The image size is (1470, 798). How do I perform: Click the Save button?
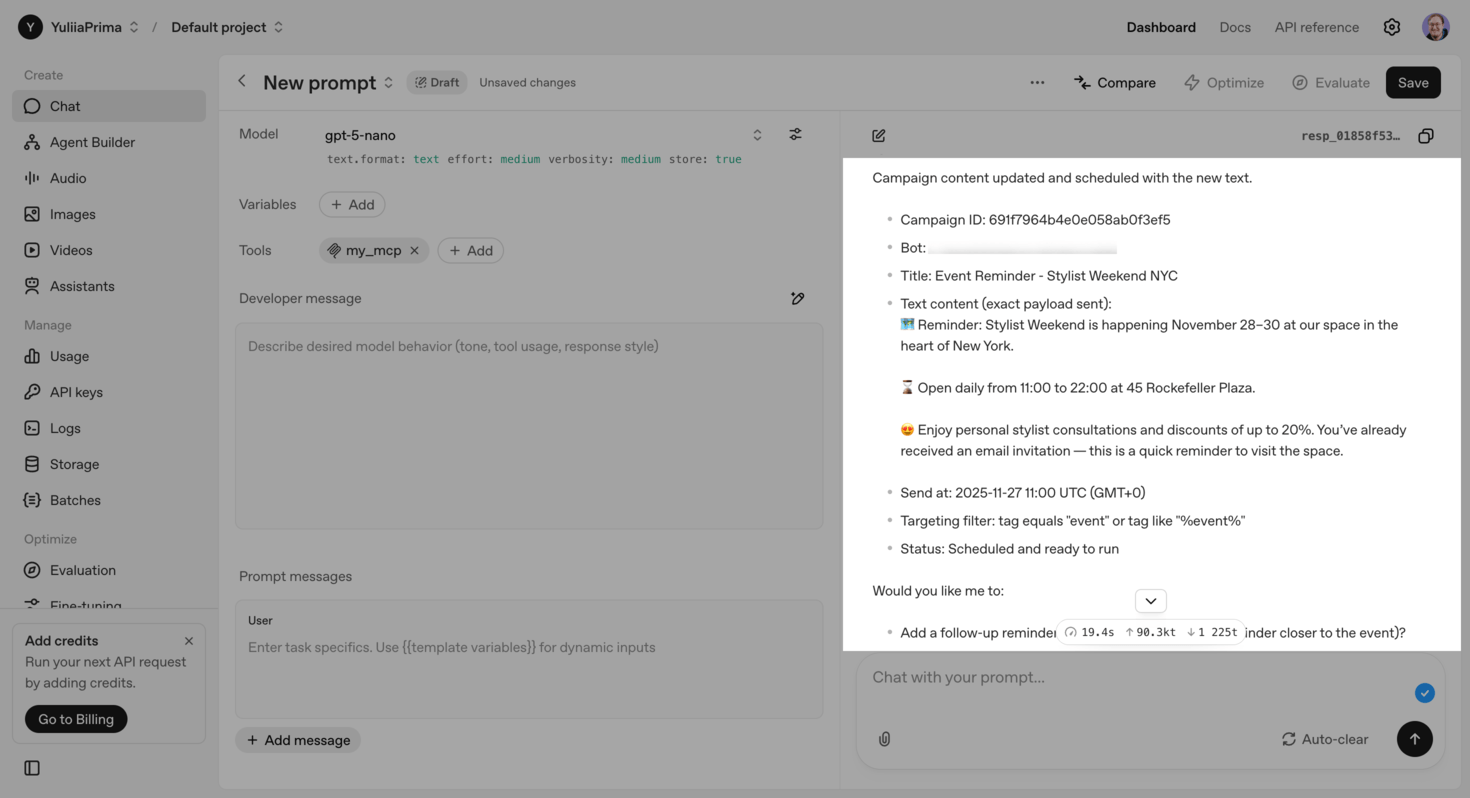tap(1412, 83)
